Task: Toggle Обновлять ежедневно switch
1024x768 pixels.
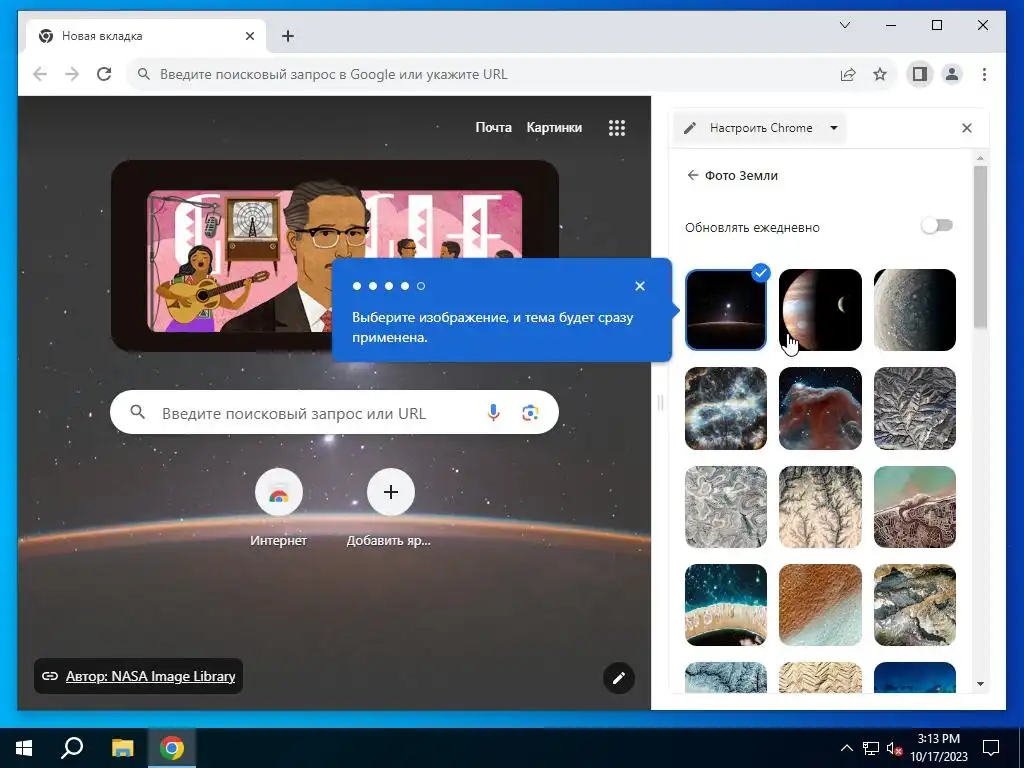Action: 937,226
